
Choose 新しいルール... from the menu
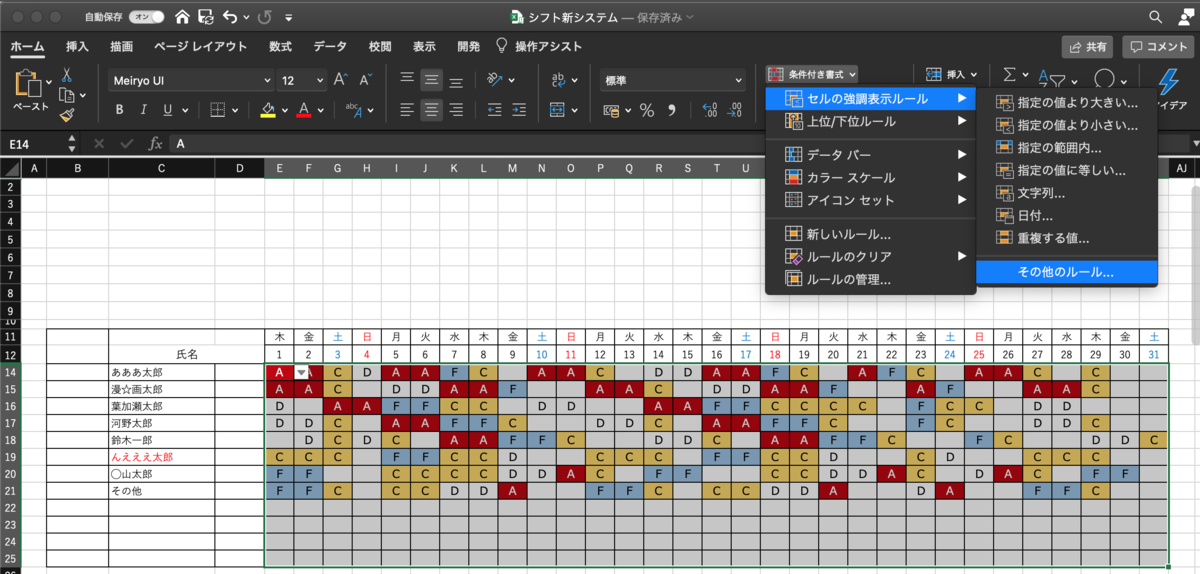coord(870,234)
